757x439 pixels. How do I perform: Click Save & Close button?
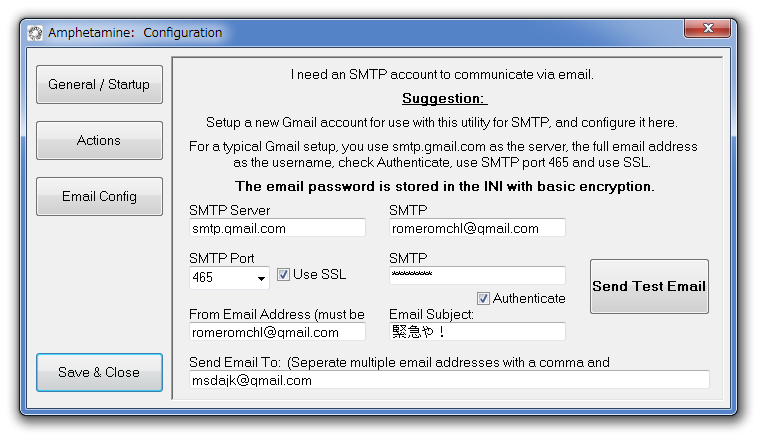coord(99,372)
